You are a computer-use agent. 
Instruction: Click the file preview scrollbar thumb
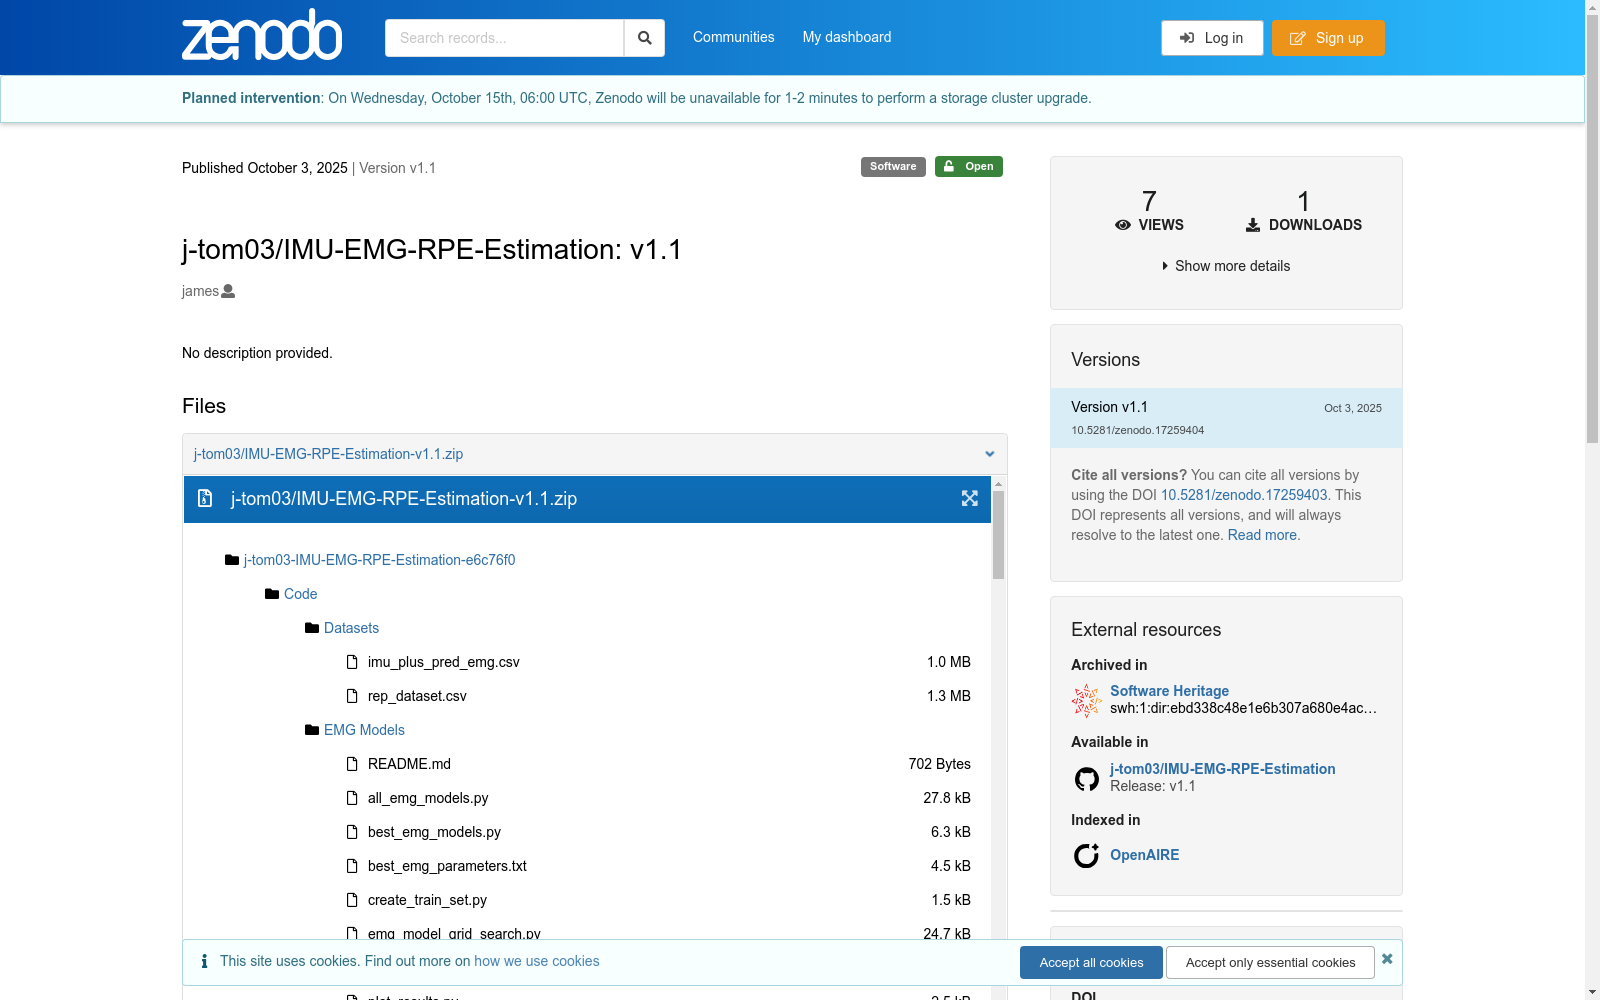point(998,535)
